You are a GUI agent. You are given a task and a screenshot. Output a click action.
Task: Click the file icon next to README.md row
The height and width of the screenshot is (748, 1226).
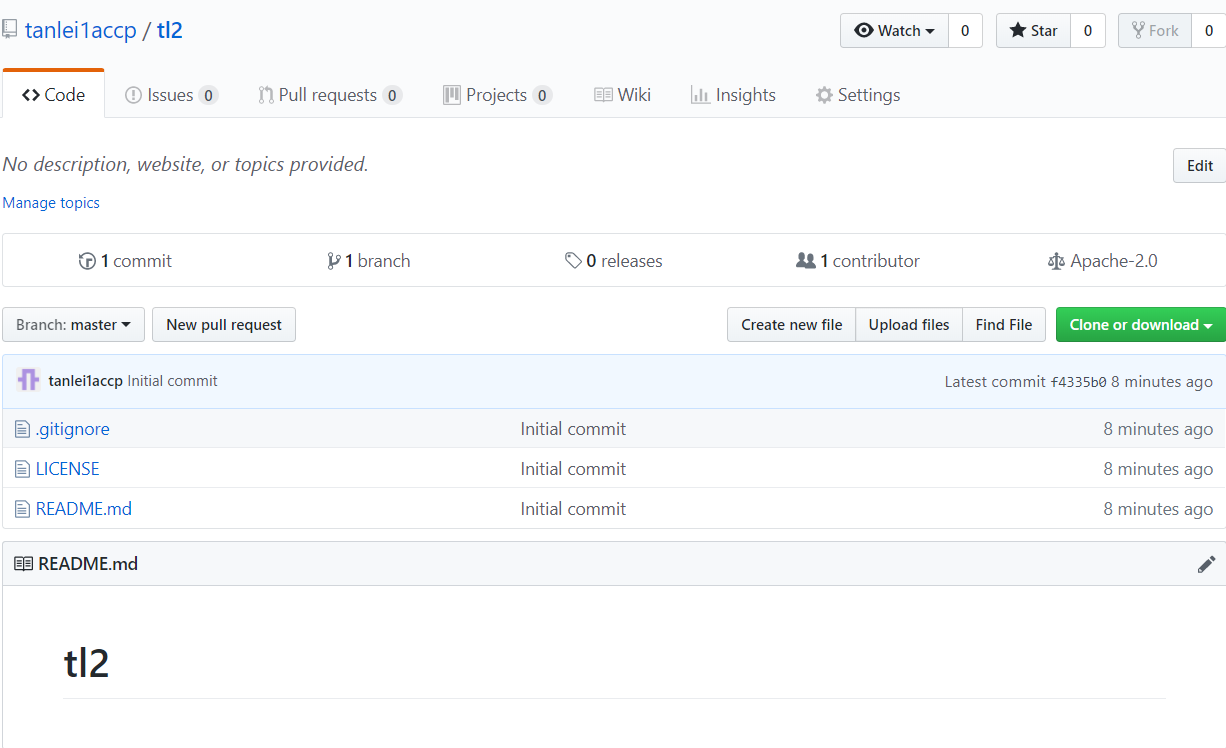click(x=22, y=509)
